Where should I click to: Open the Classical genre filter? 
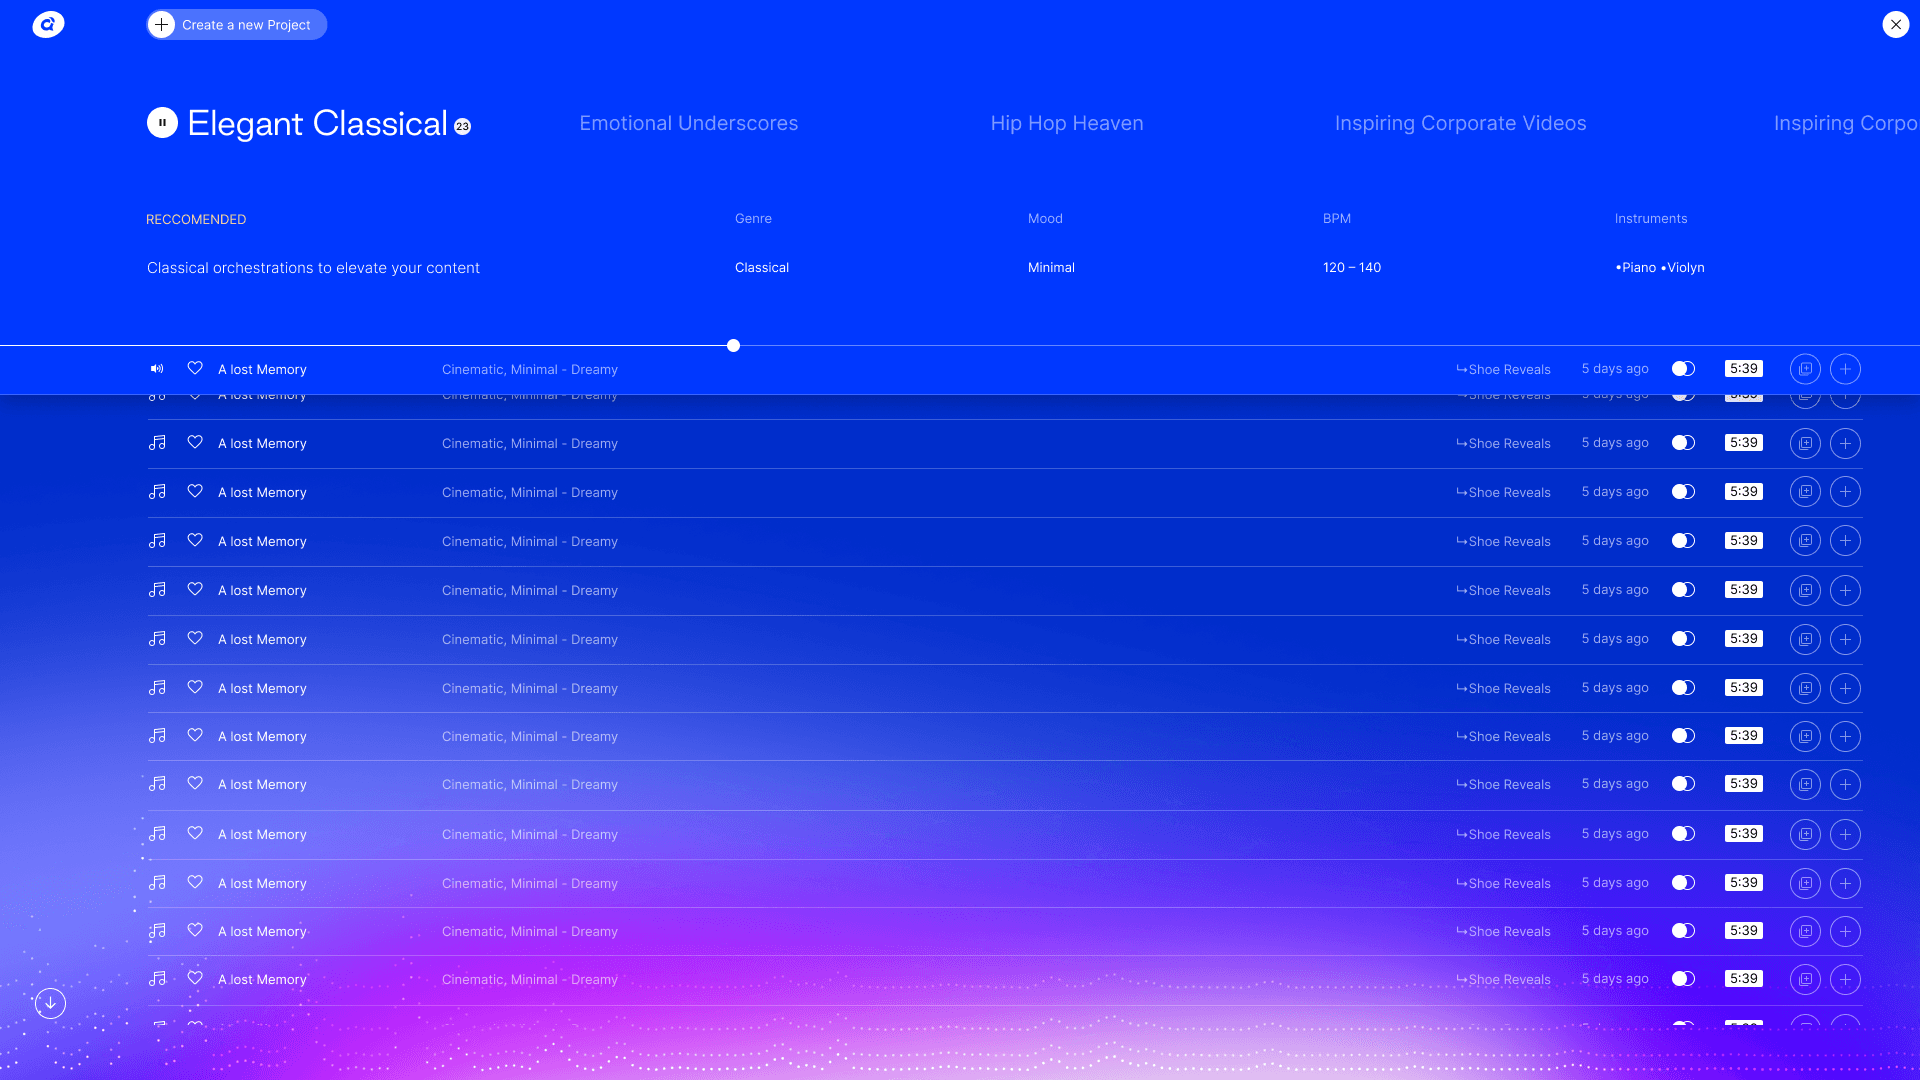pos(761,268)
